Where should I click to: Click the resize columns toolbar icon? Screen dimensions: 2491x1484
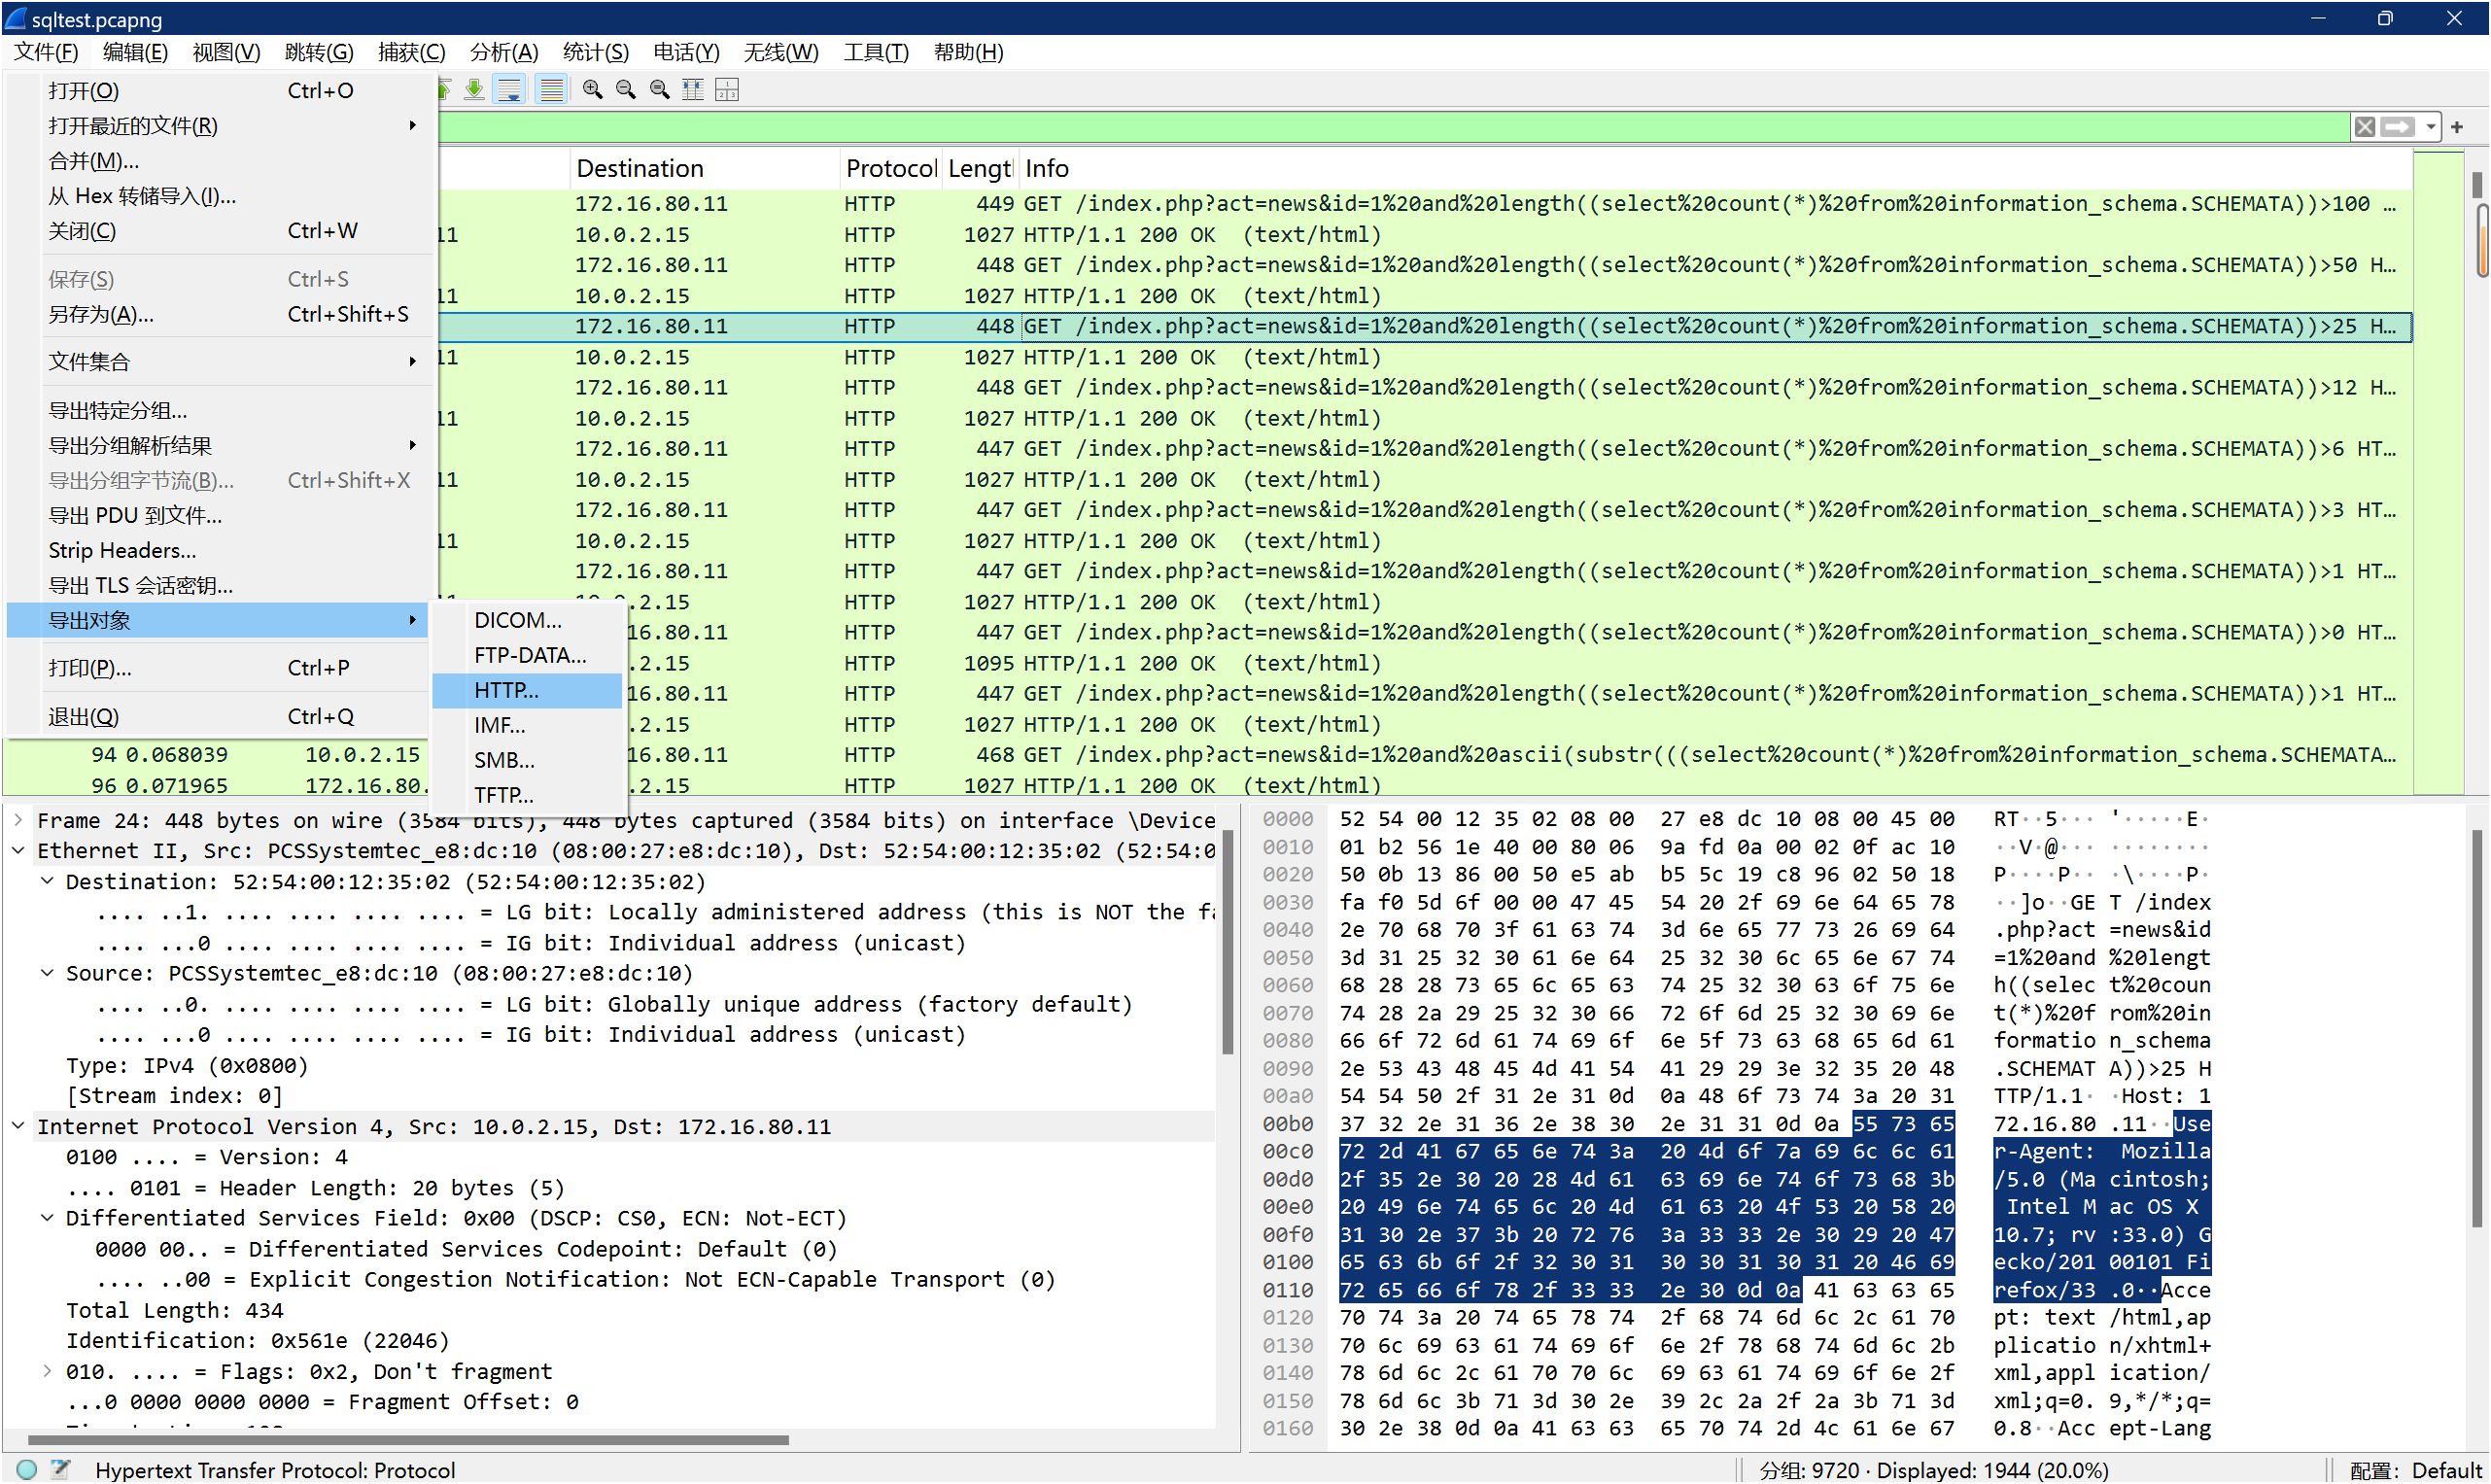[x=693, y=90]
